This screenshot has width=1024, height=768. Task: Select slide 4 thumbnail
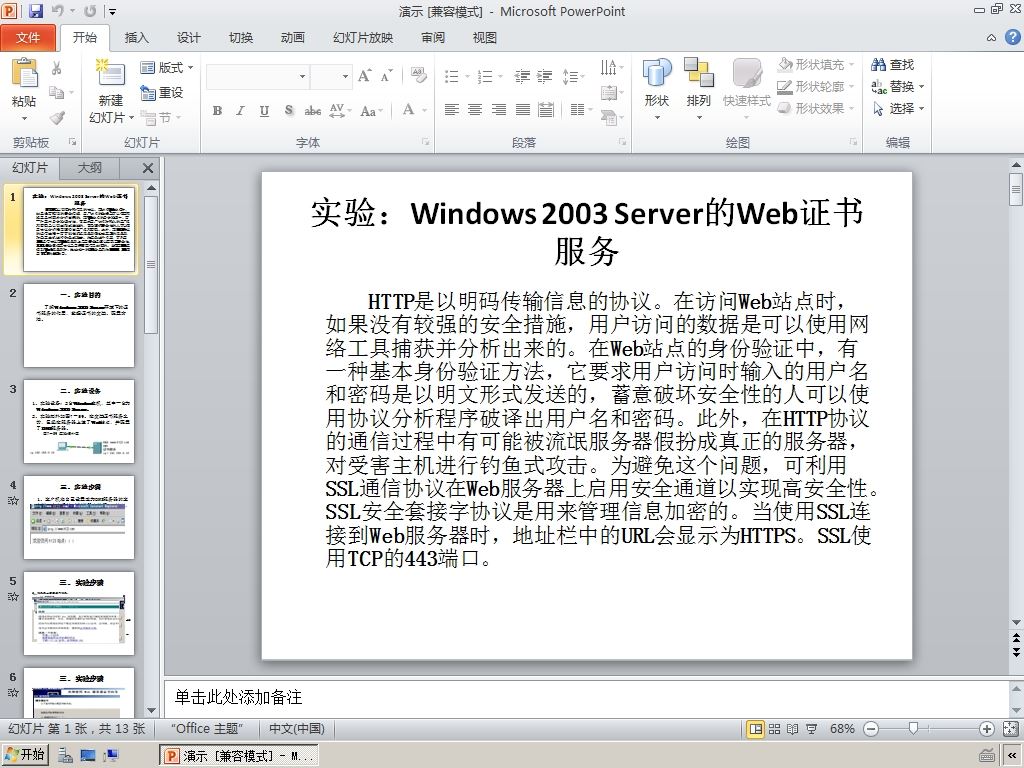point(79,517)
